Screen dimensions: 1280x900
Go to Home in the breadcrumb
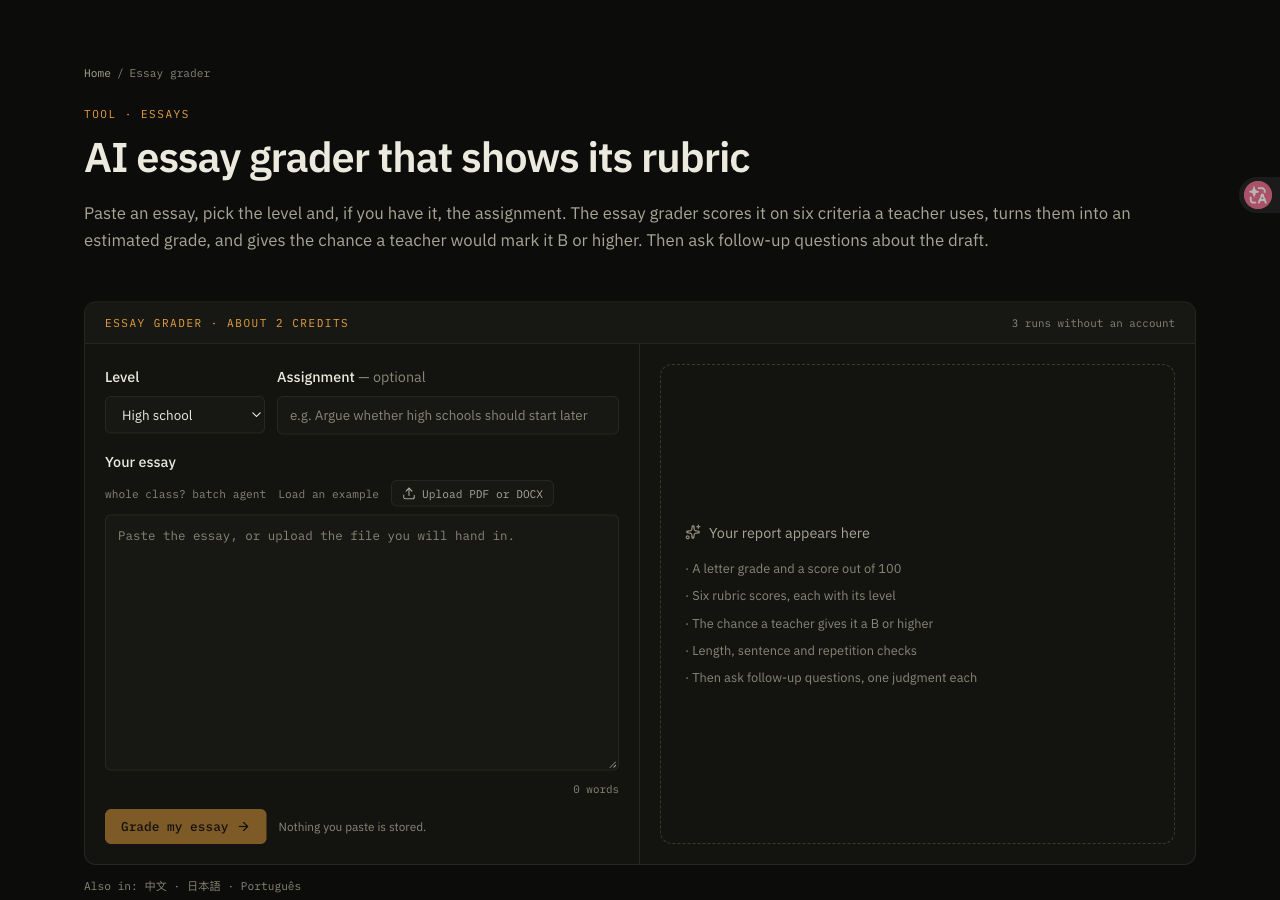click(x=97, y=73)
